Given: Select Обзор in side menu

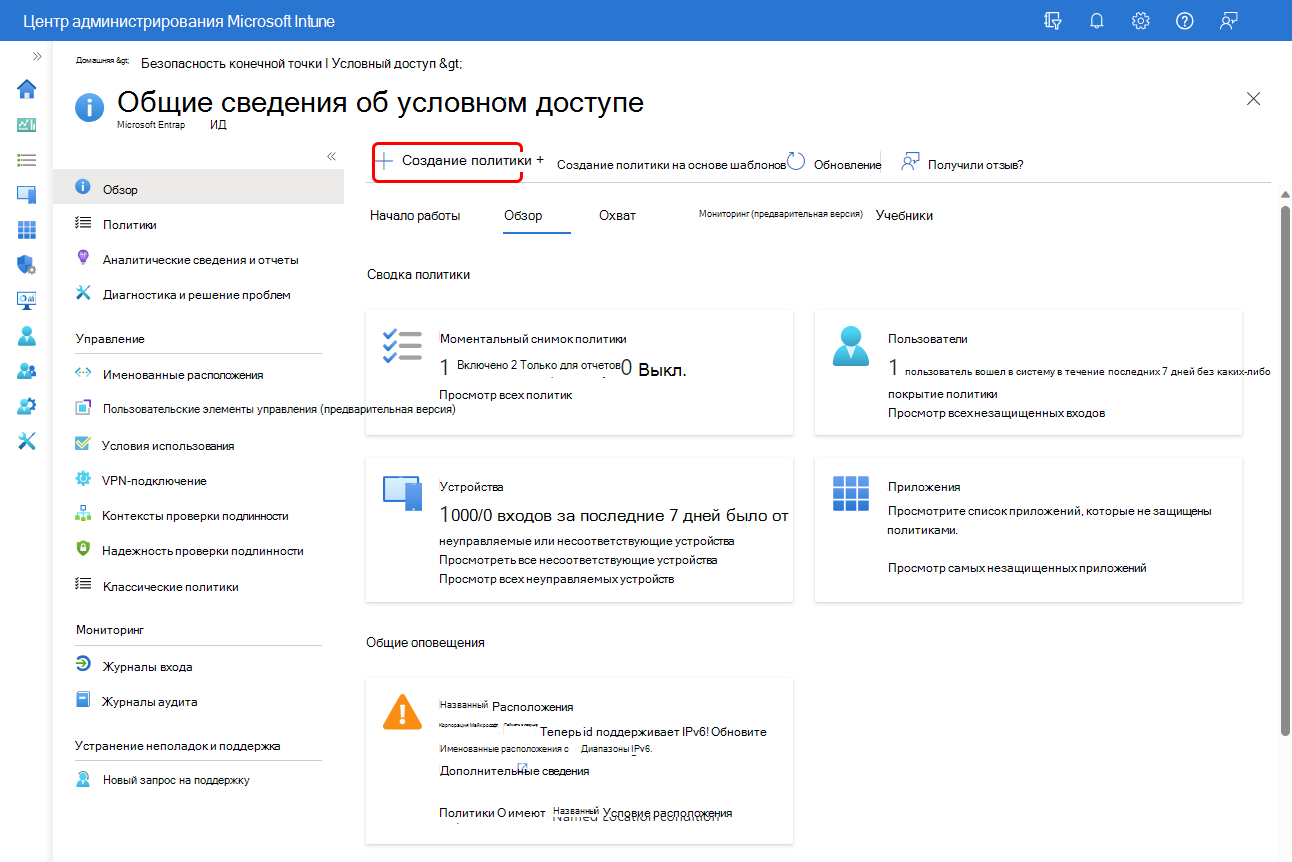Looking at the screenshot, I should pos(198,188).
